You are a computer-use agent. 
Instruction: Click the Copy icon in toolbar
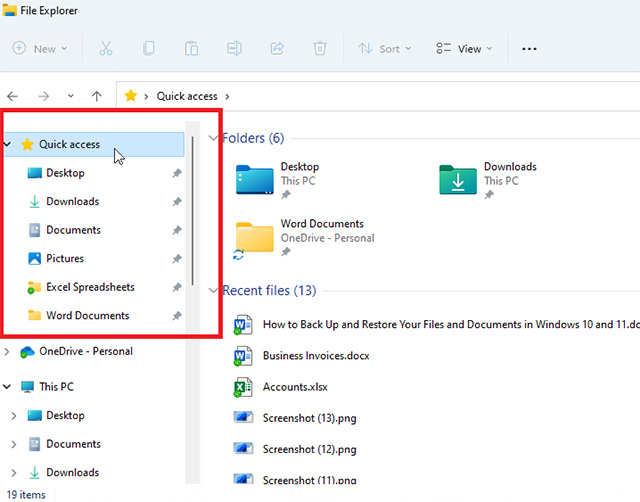tap(149, 48)
